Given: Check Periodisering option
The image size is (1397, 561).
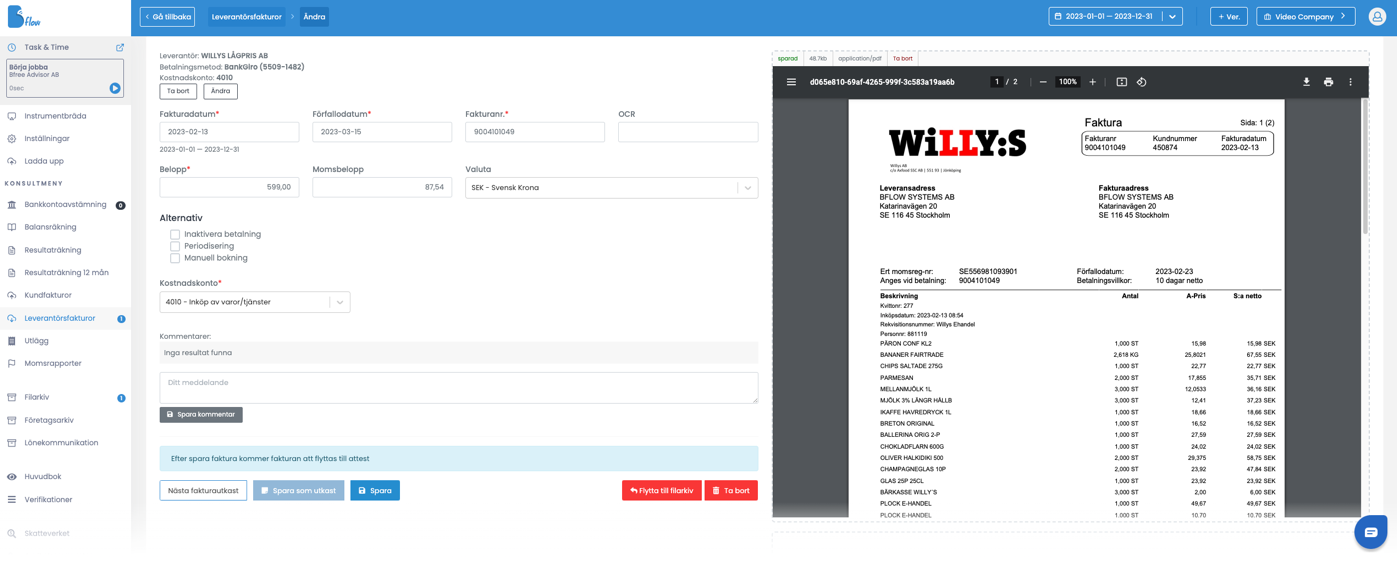Looking at the screenshot, I should (175, 246).
